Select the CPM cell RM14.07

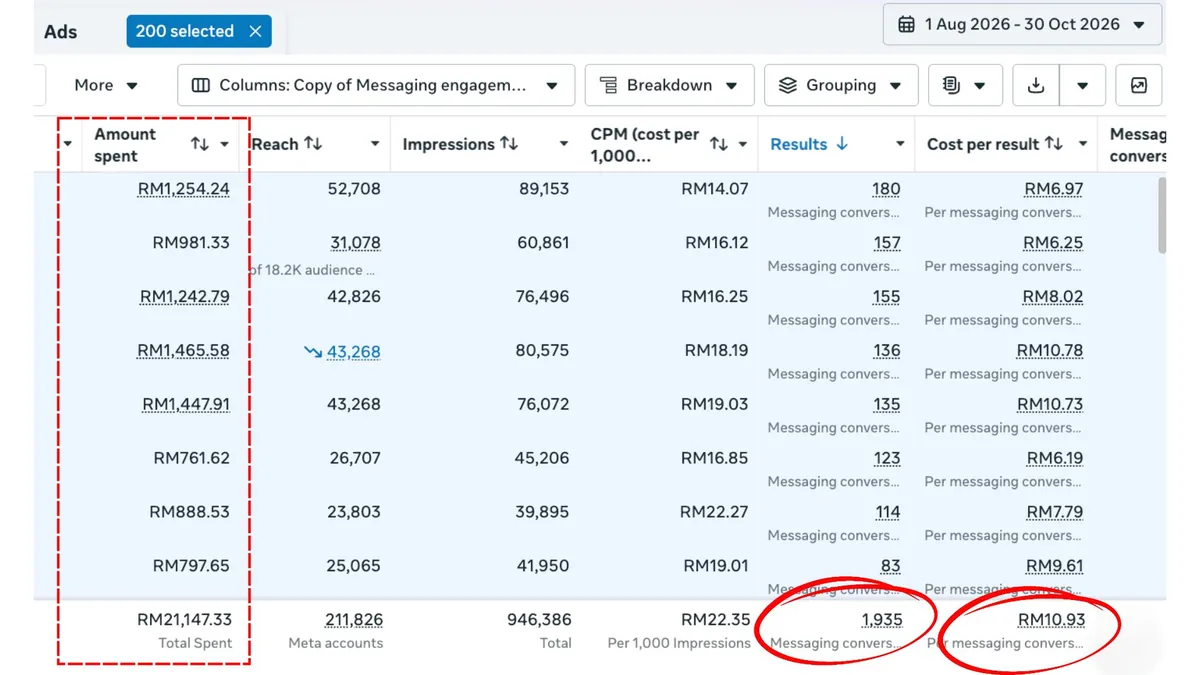point(714,189)
